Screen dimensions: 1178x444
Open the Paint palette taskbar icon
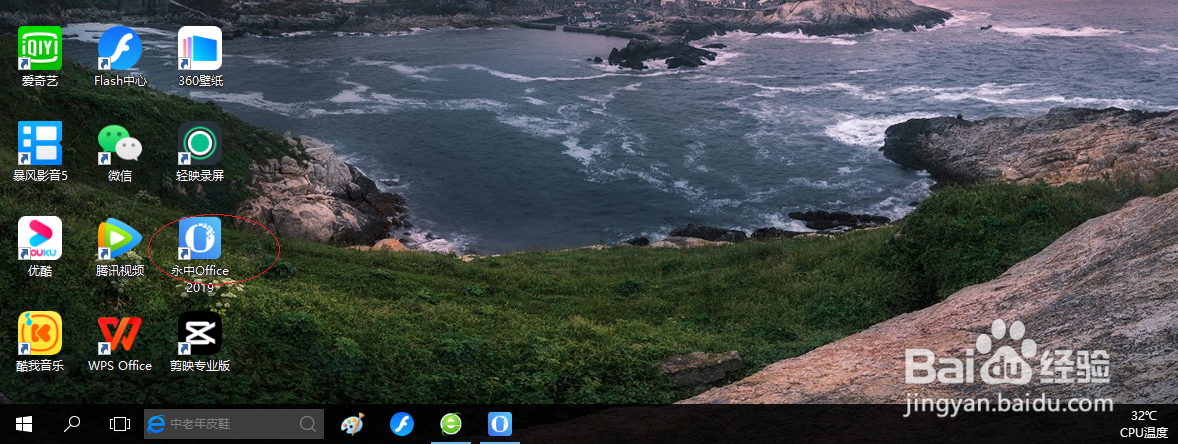tap(351, 424)
